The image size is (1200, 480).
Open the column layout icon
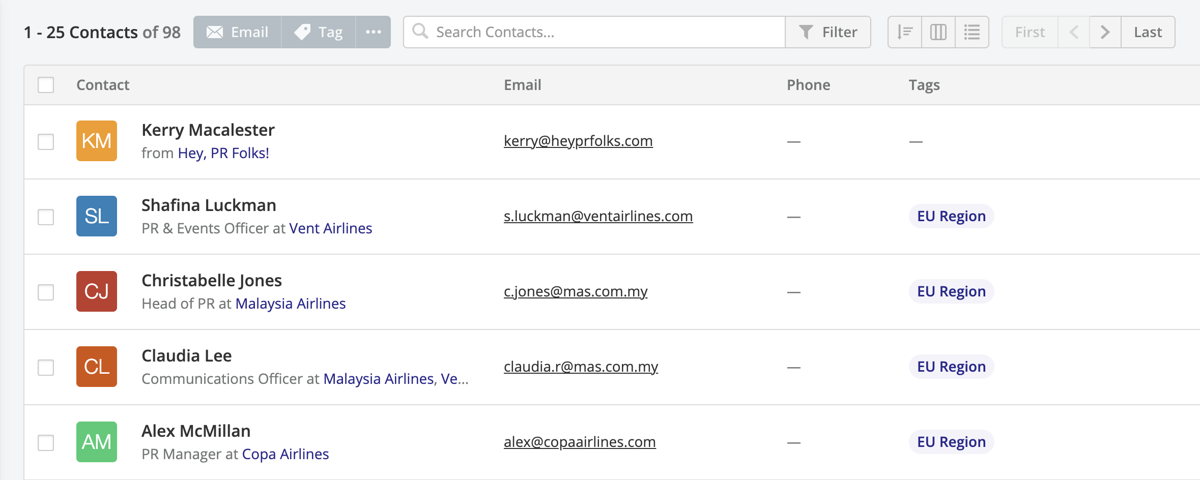tap(938, 32)
